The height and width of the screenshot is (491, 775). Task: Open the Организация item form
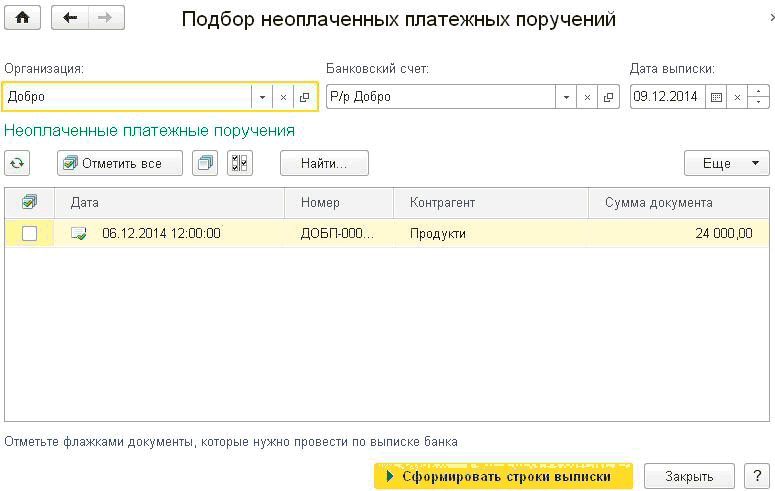coord(305,97)
